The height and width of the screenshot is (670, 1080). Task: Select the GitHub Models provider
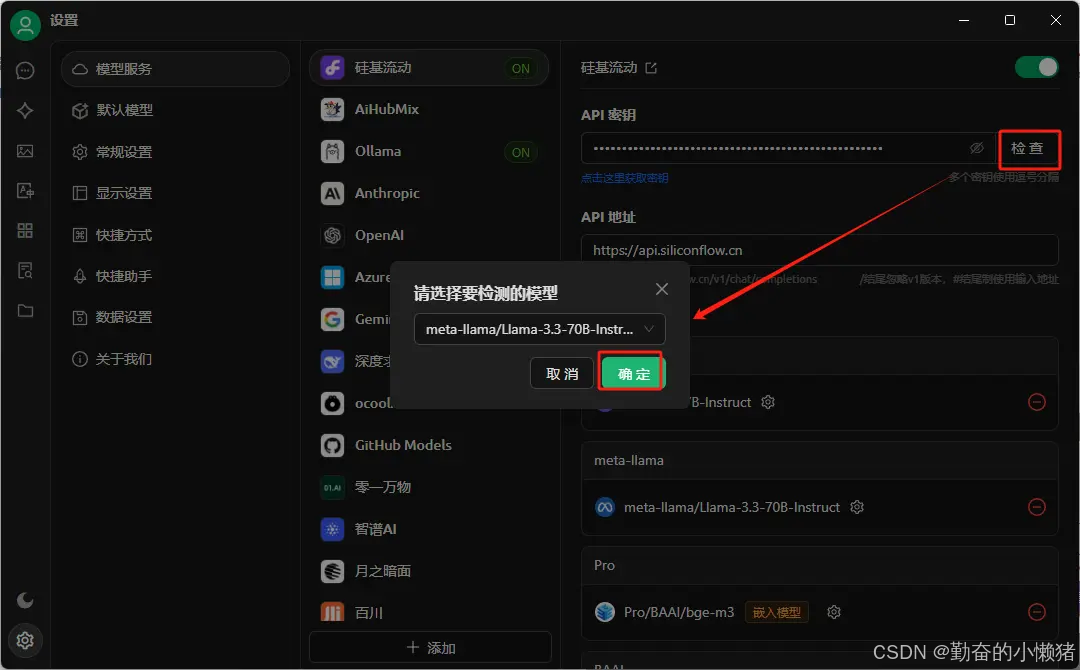pos(428,445)
